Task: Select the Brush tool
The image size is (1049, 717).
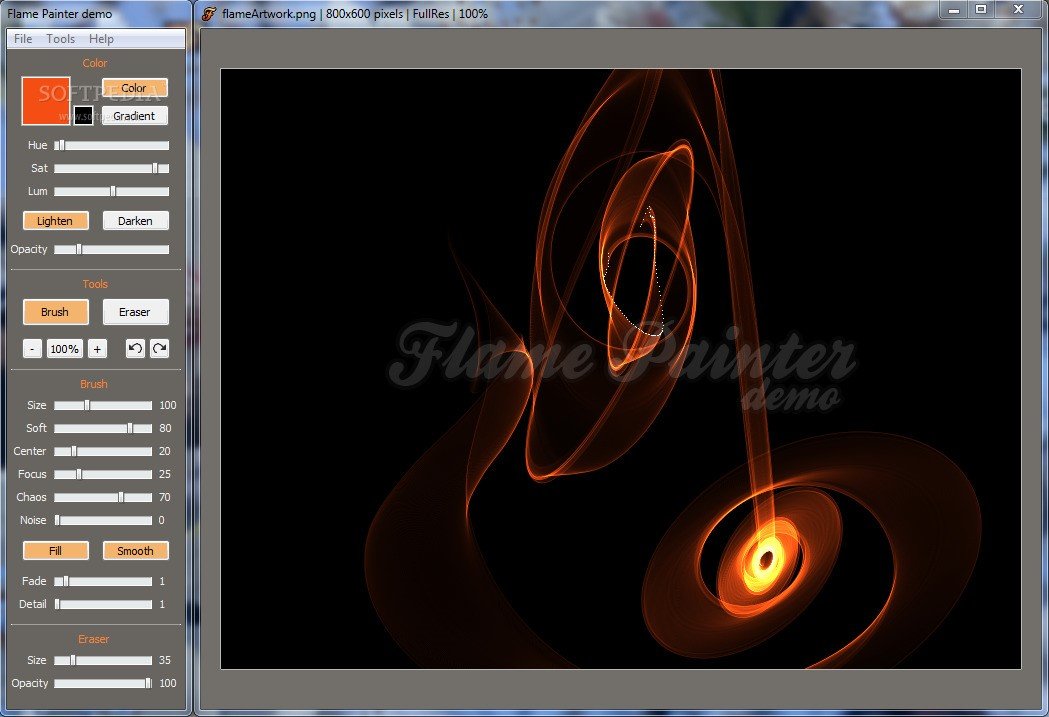Action: (56, 312)
